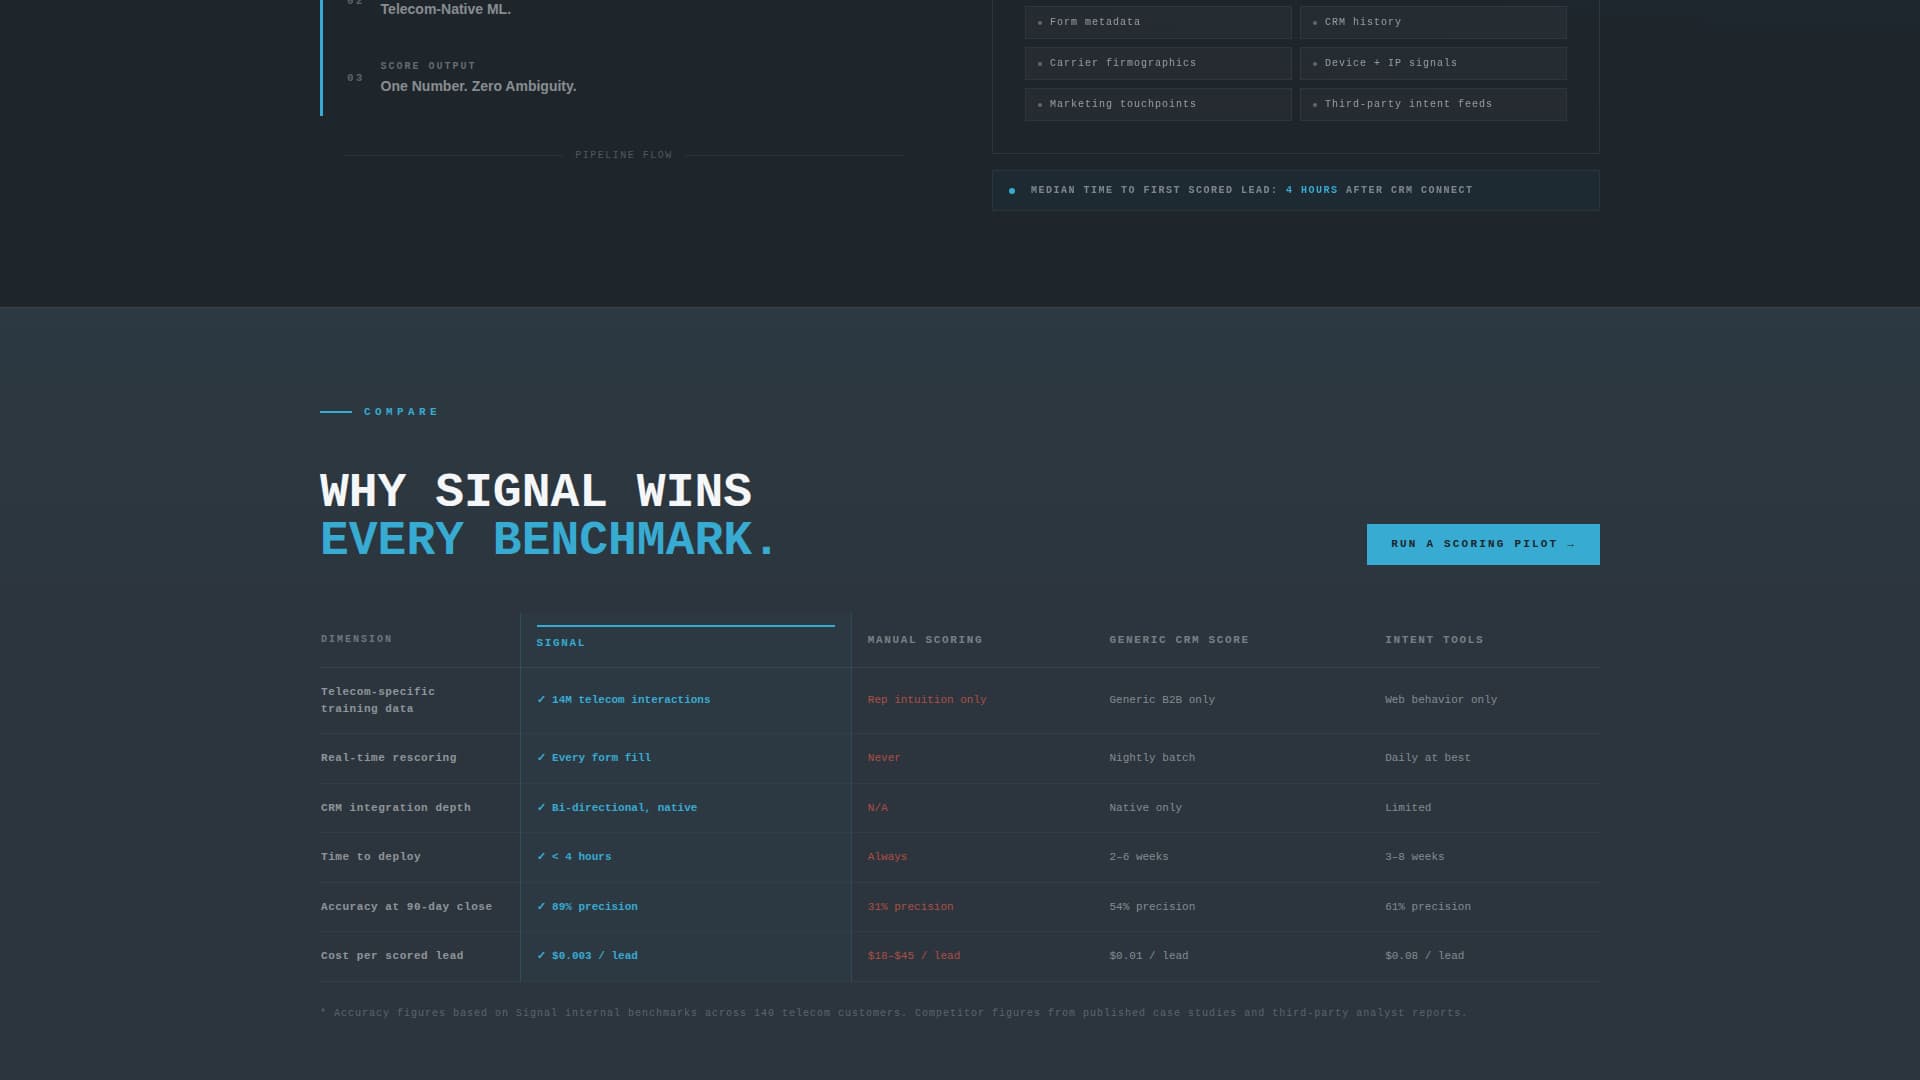This screenshot has height=1080, width=1920.
Task: Click the Run a Scoring Pilot button
Action: click(x=1483, y=544)
